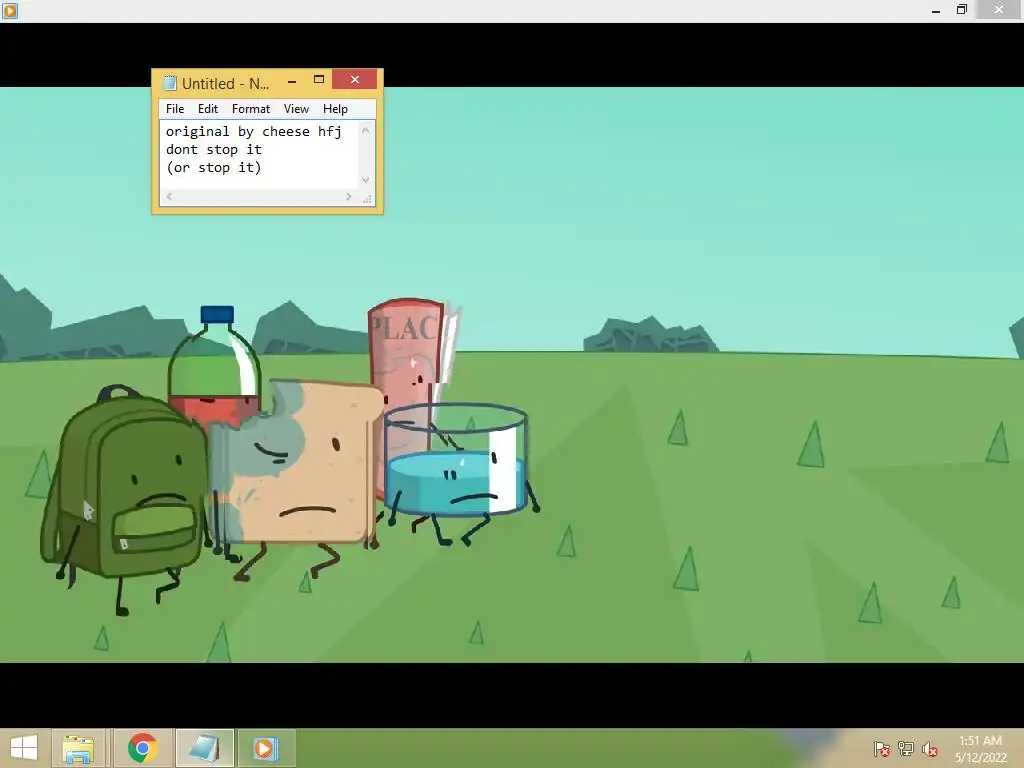The height and width of the screenshot is (768, 1024).
Task: Click the muted volume tray icon
Action: pyautogui.click(x=930, y=748)
